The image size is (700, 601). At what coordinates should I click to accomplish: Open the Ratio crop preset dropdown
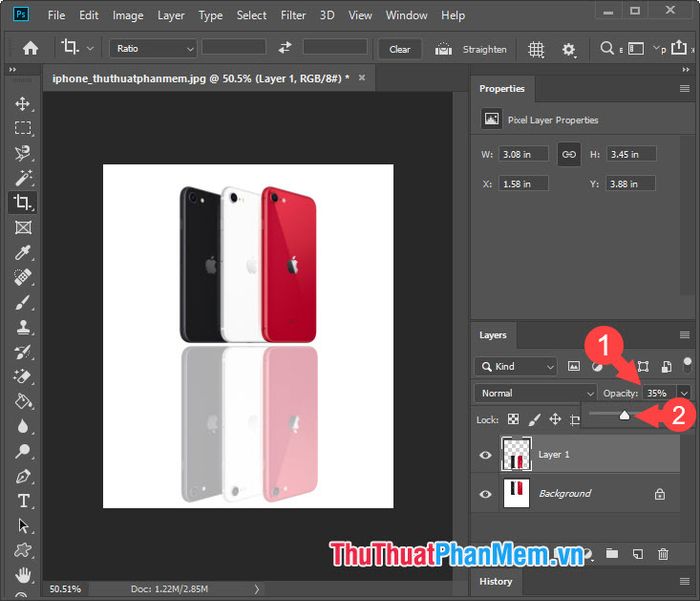click(x=153, y=48)
